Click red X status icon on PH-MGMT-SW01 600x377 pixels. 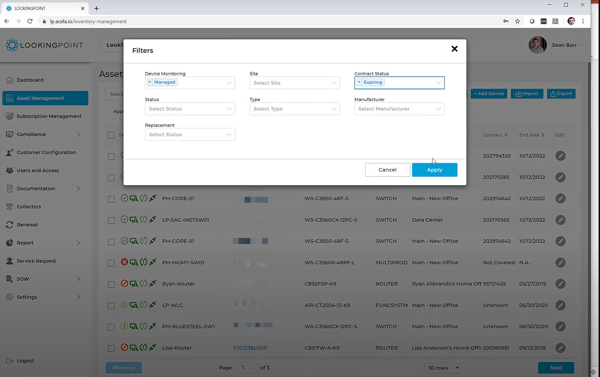point(124,262)
